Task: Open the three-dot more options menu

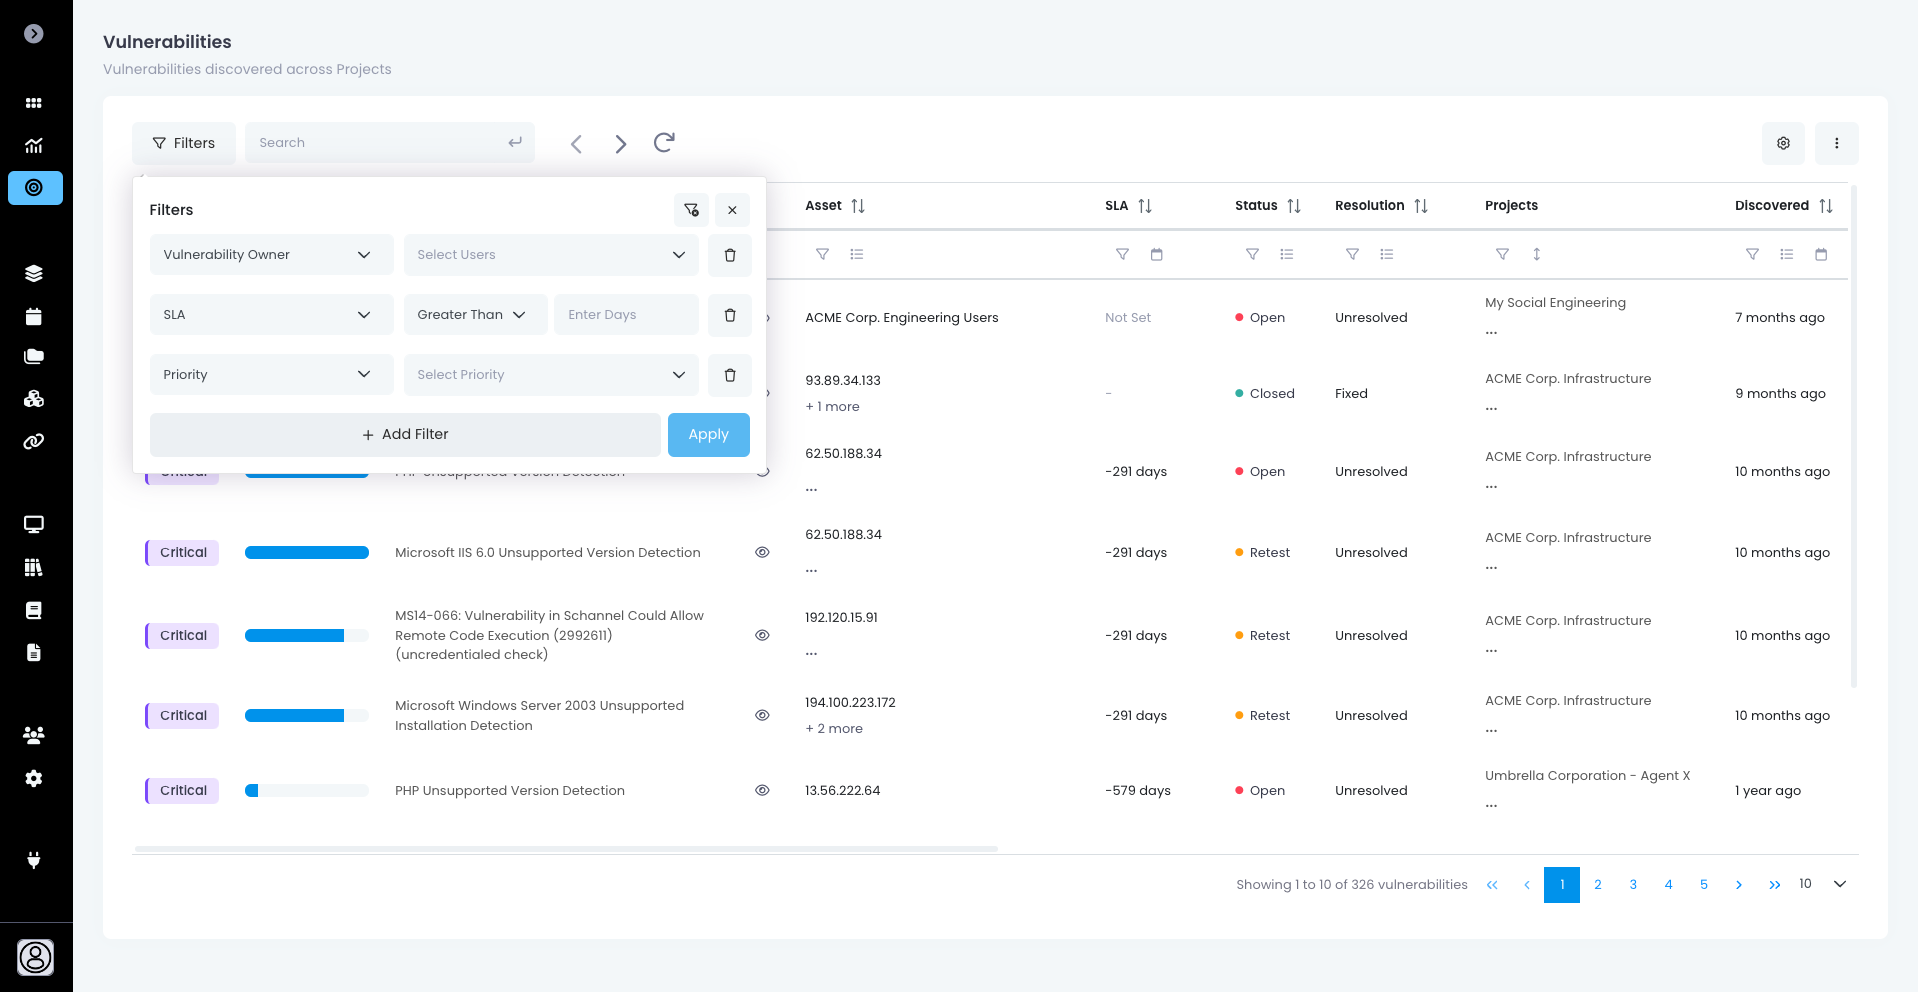Action: click(1837, 143)
